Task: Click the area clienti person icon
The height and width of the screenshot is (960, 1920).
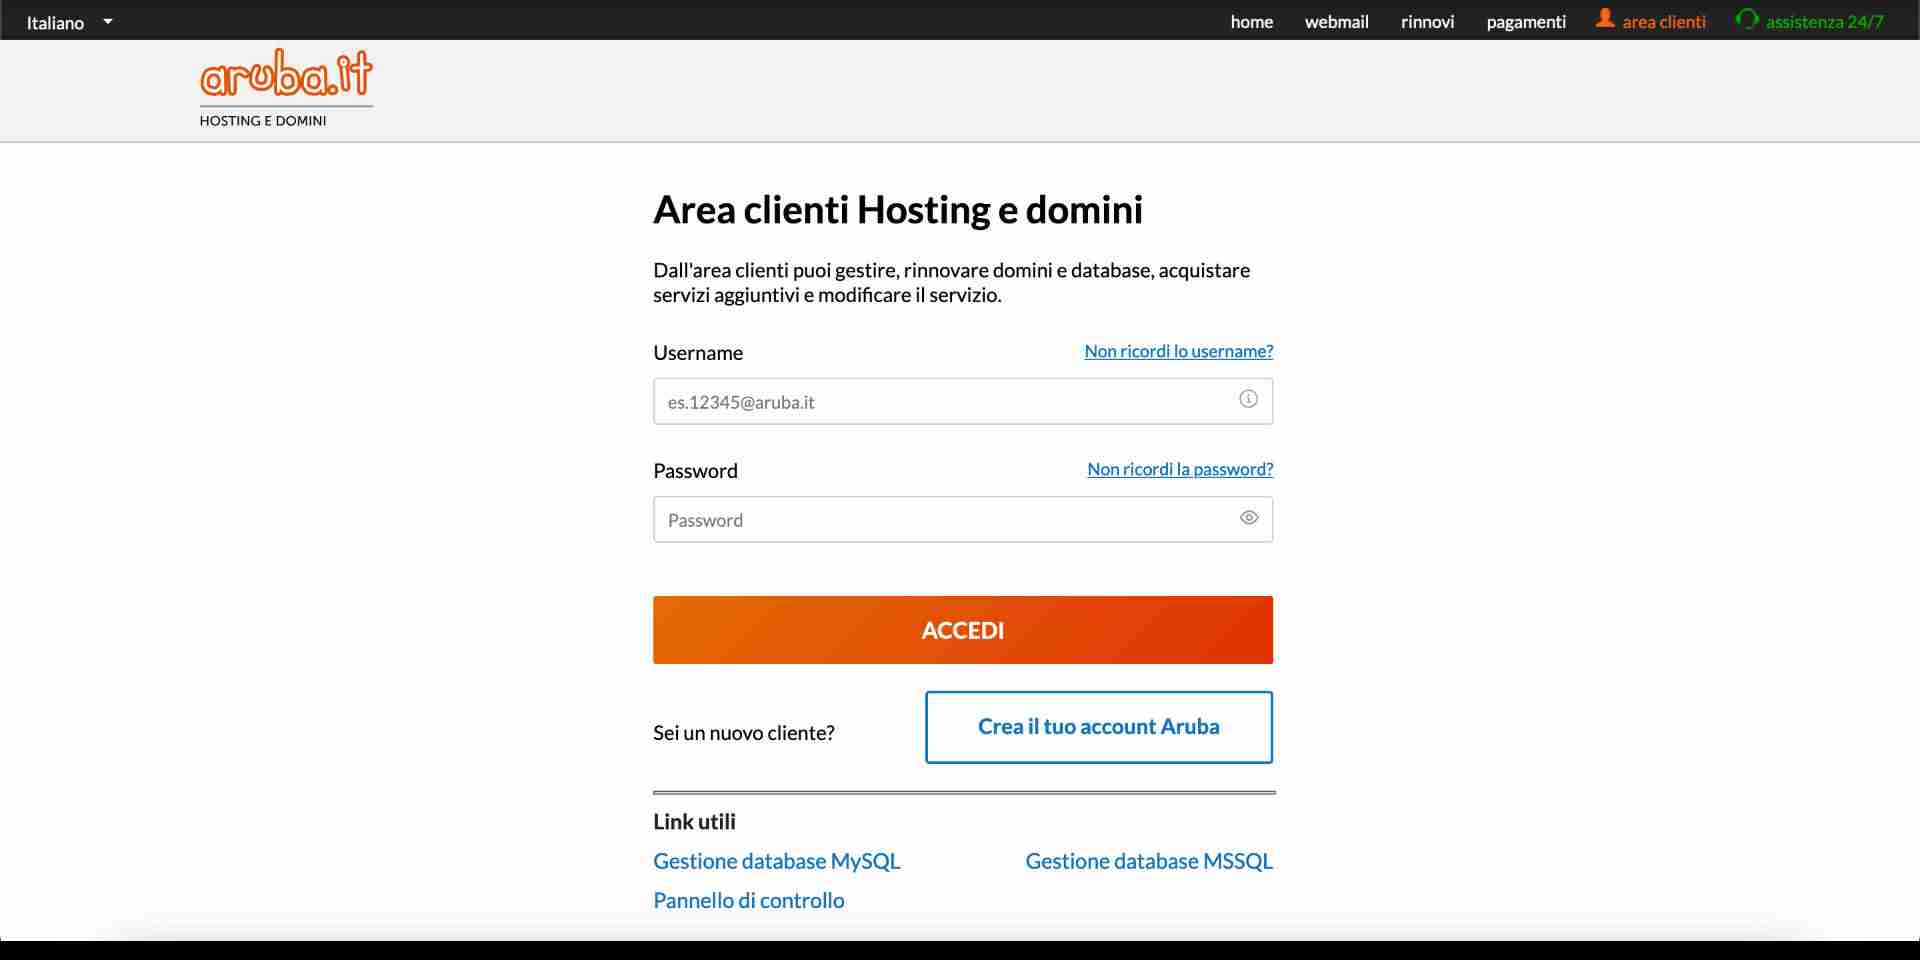Action: tap(1605, 19)
